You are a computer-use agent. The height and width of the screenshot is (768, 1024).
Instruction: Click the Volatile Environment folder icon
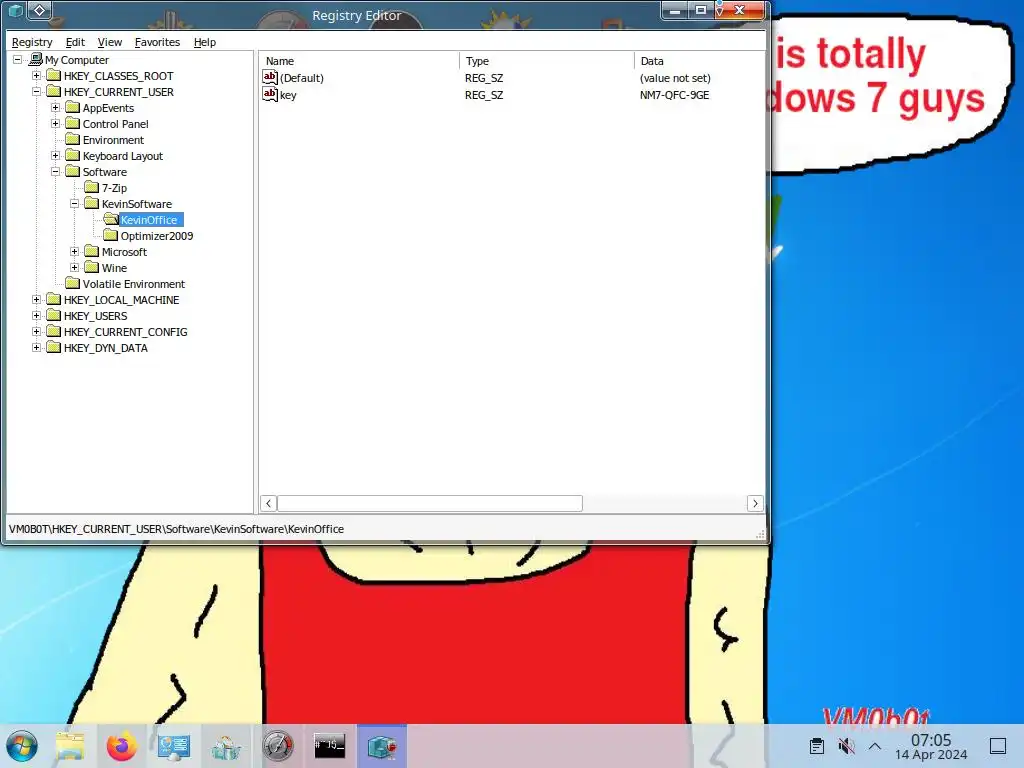tap(72, 283)
